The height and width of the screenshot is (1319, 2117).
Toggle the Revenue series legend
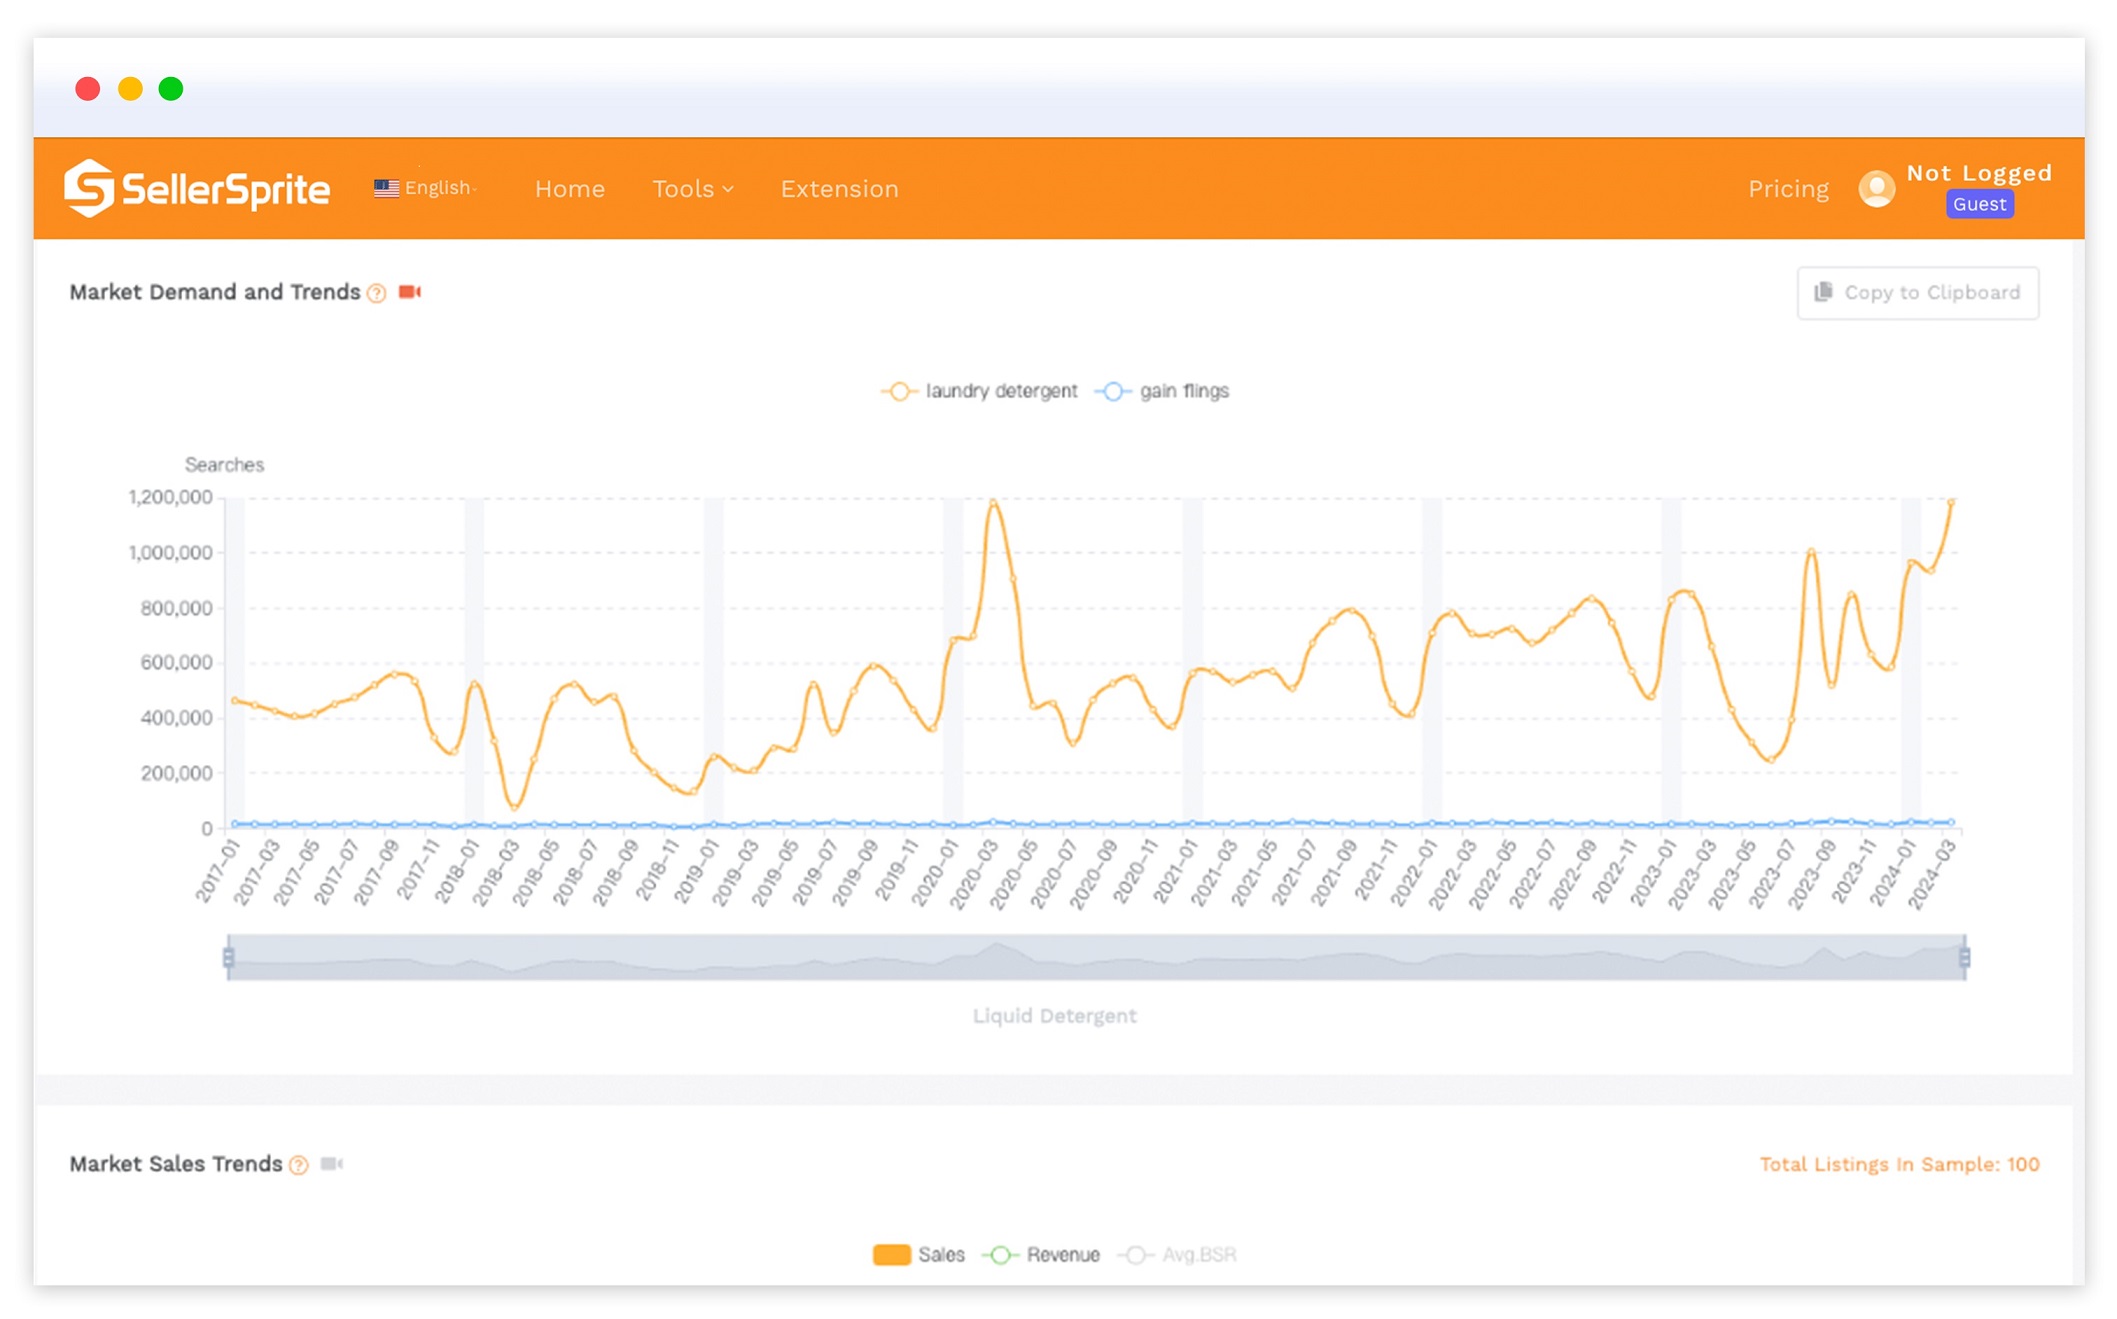[1041, 1254]
